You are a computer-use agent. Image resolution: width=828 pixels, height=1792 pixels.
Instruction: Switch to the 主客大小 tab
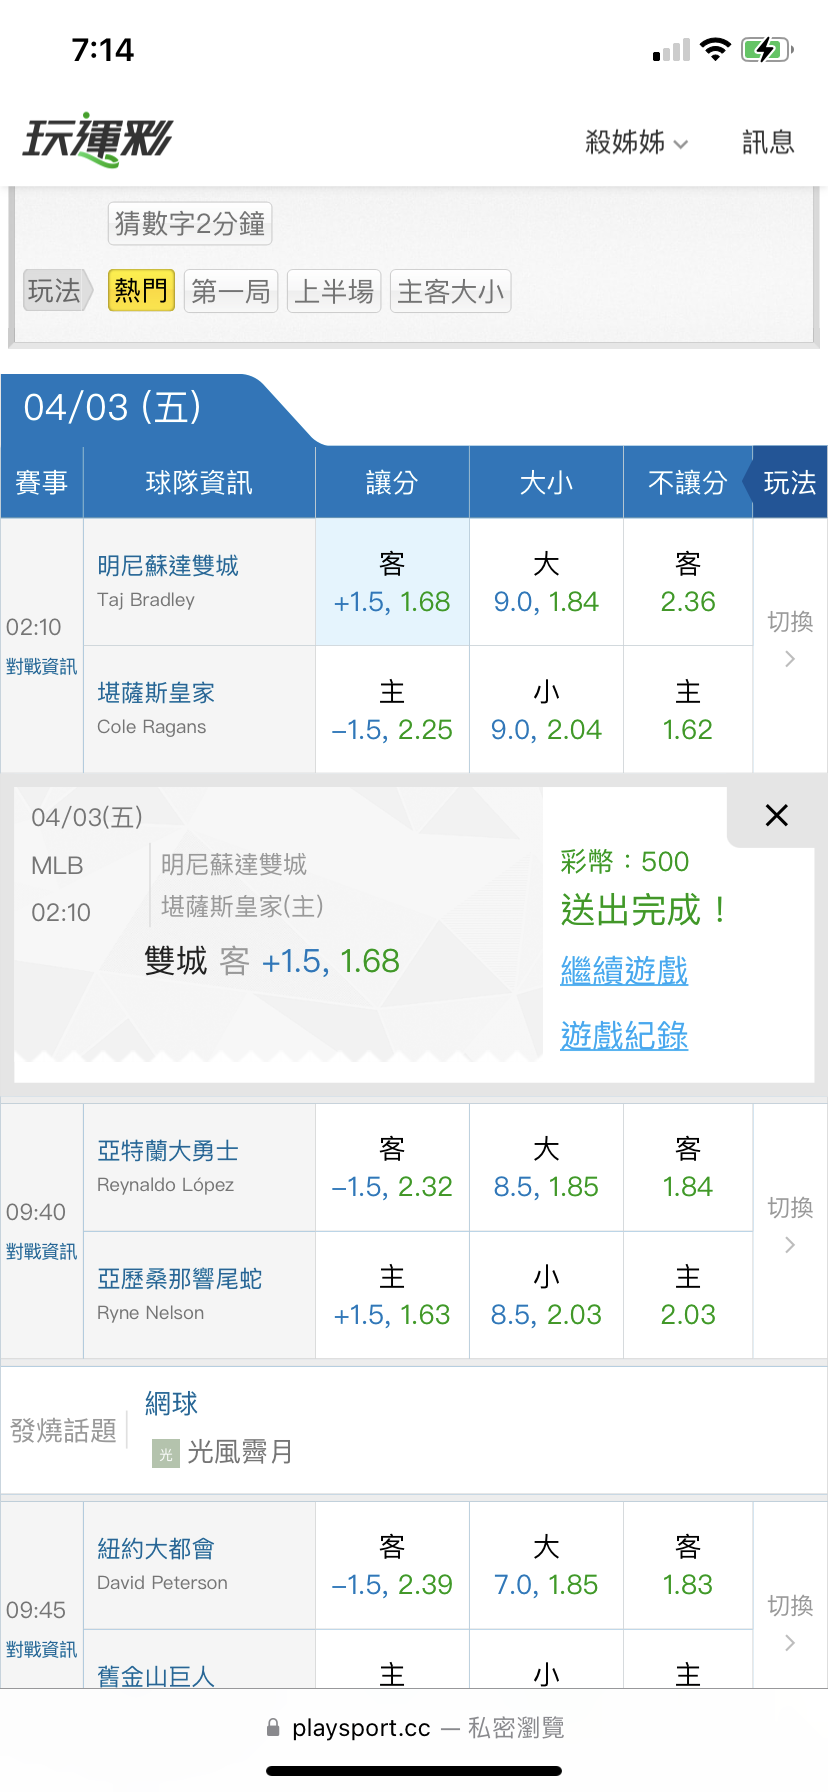point(450,291)
